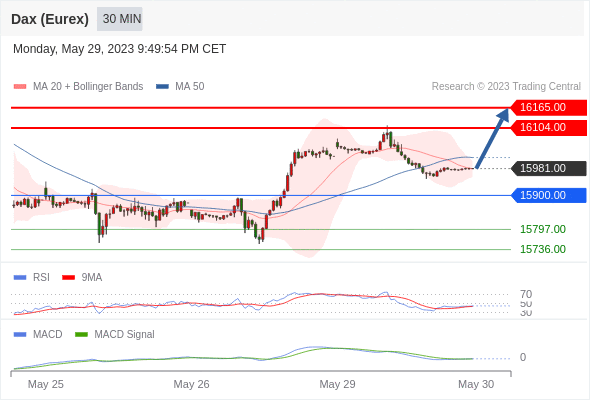The height and width of the screenshot is (400, 590).
Task: Click the 15900.00 pivot price tag
Action: (x=549, y=195)
